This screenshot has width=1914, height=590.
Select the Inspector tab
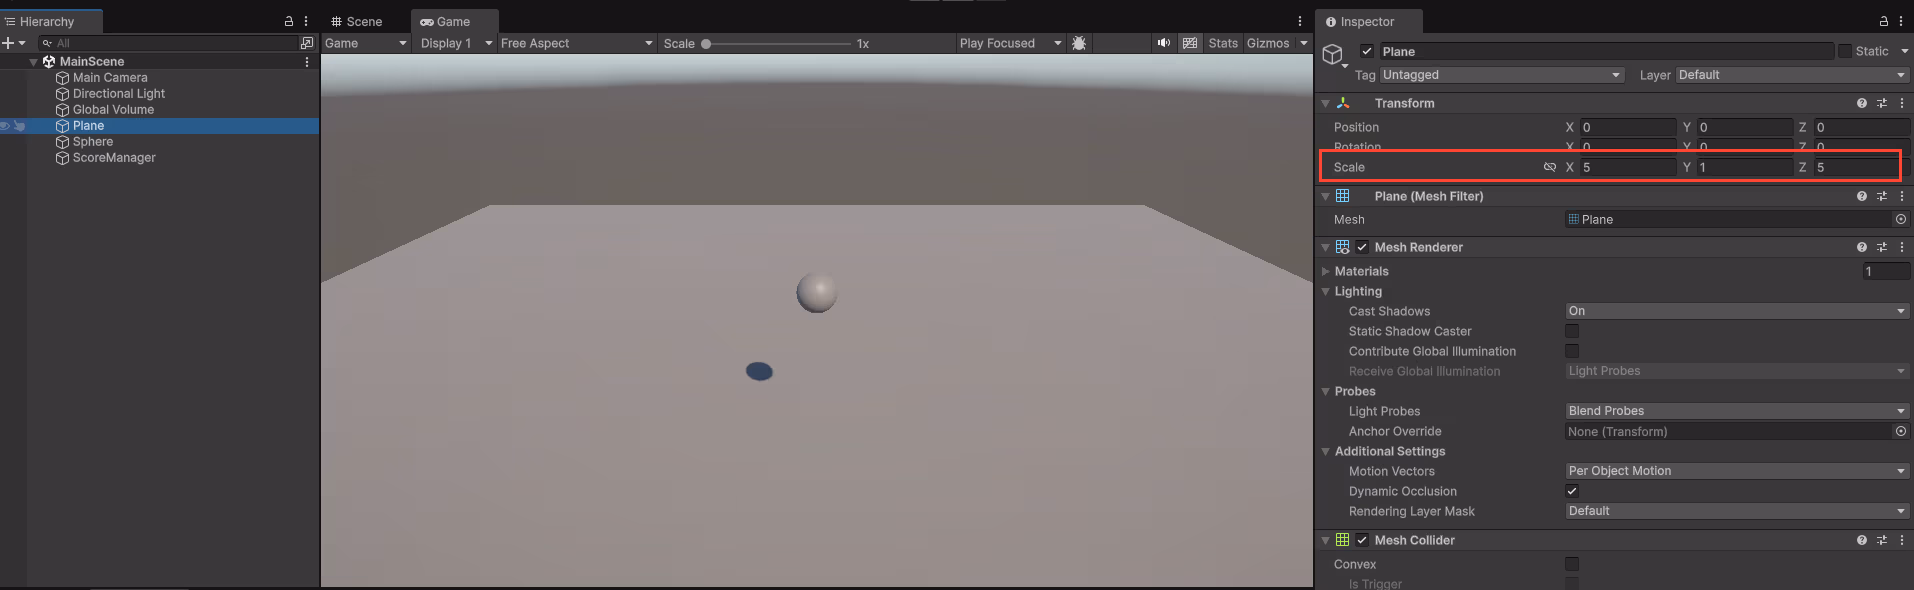pos(1366,21)
